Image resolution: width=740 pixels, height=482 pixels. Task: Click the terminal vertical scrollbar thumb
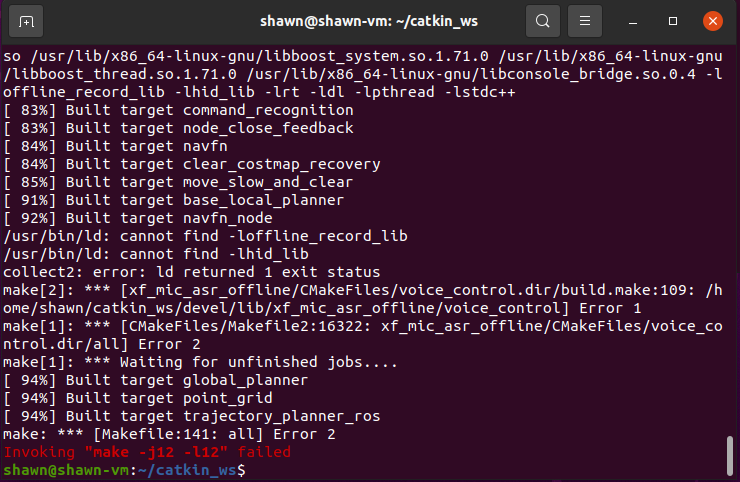(x=730, y=456)
